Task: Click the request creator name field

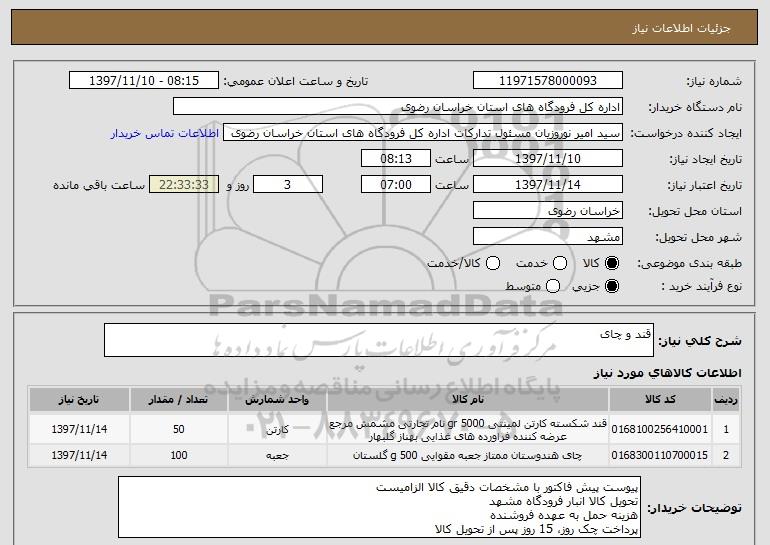Action: point(423,133)
